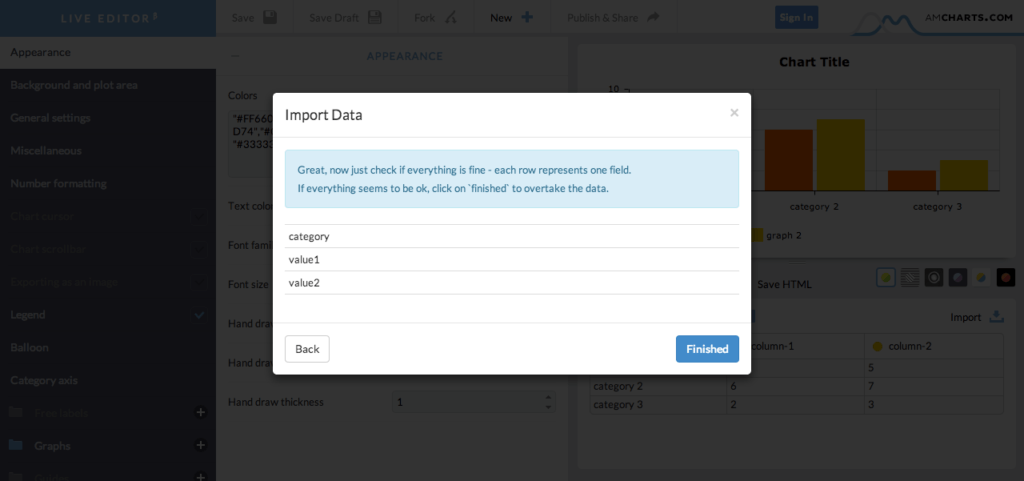Click the column-2 yellow color swatch
The height and width of the screenshot is (481, 1024).
coord(878,347)
